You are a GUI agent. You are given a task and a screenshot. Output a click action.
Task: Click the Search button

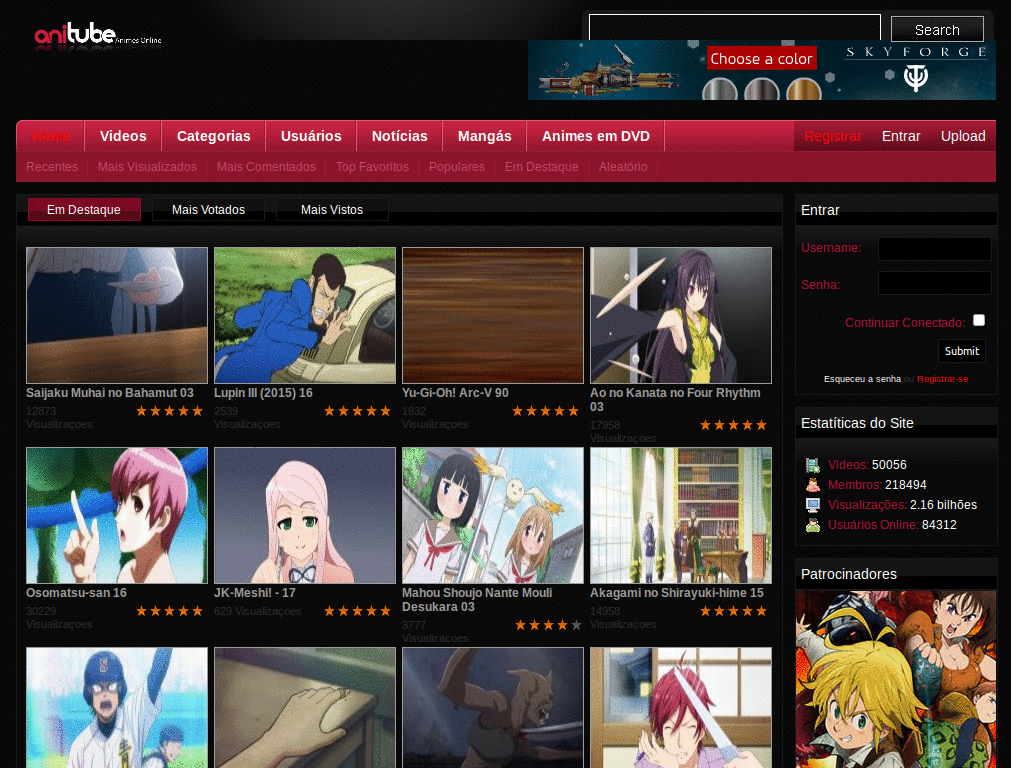[937, 30]
